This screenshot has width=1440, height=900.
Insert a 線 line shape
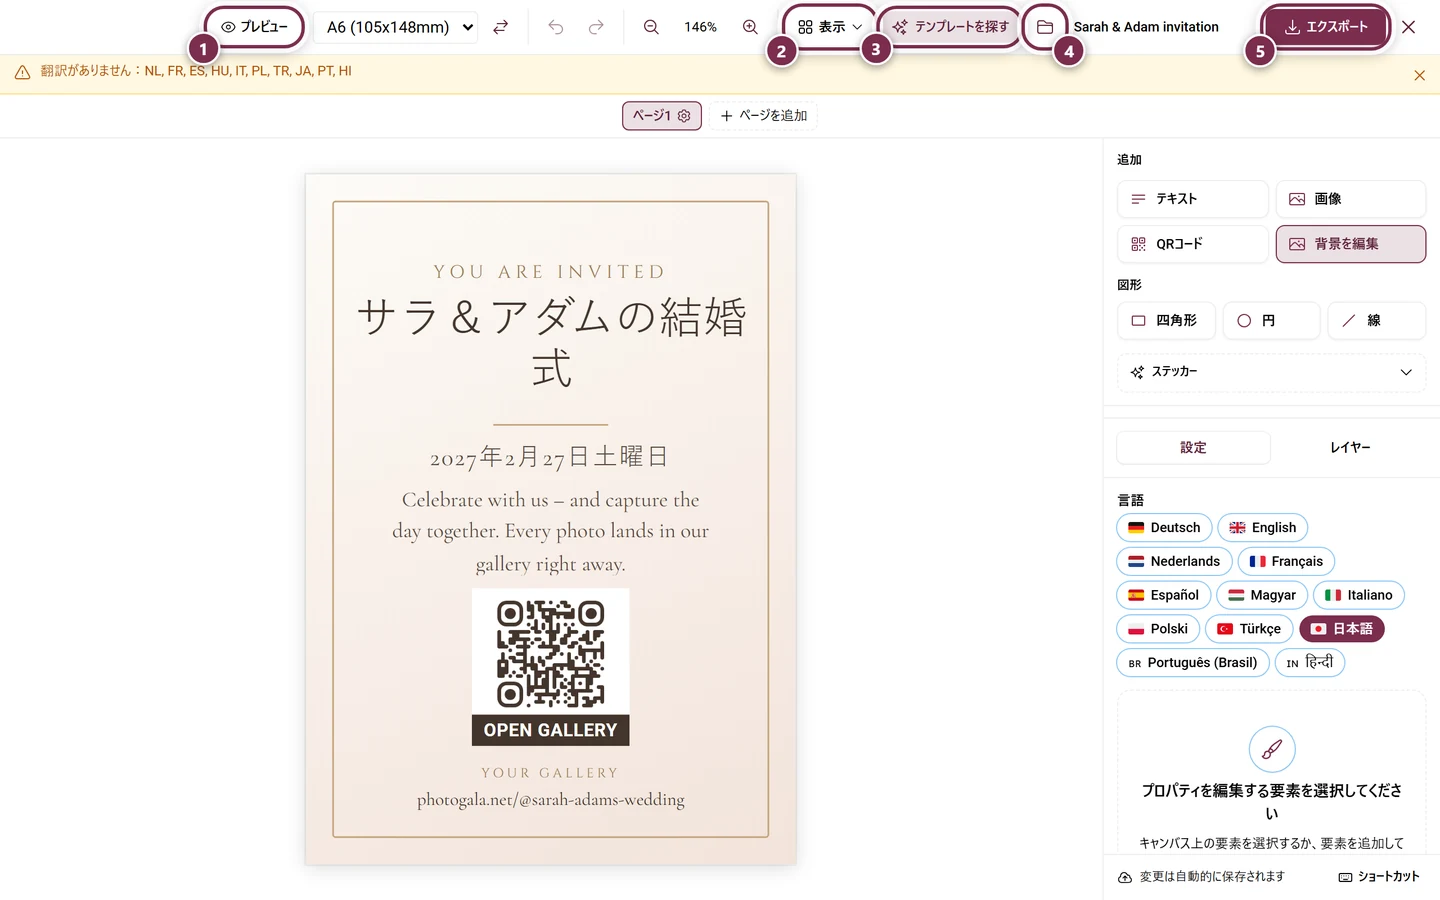[x=1376, y=321]
